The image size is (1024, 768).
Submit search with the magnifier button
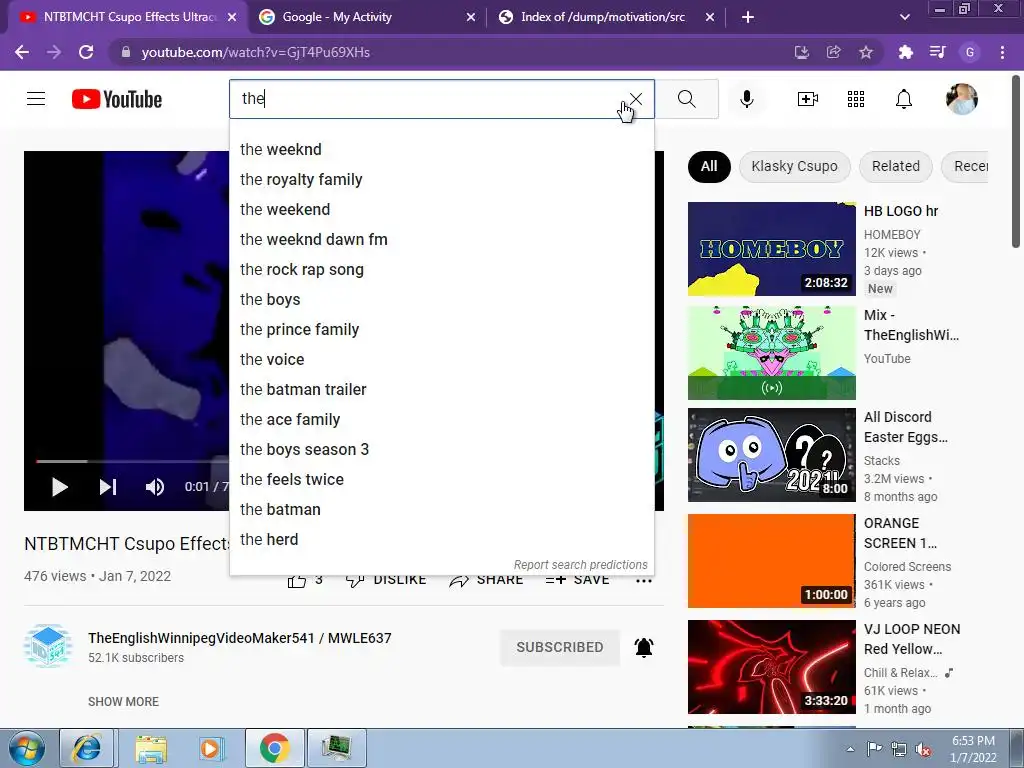coord(686,99)
